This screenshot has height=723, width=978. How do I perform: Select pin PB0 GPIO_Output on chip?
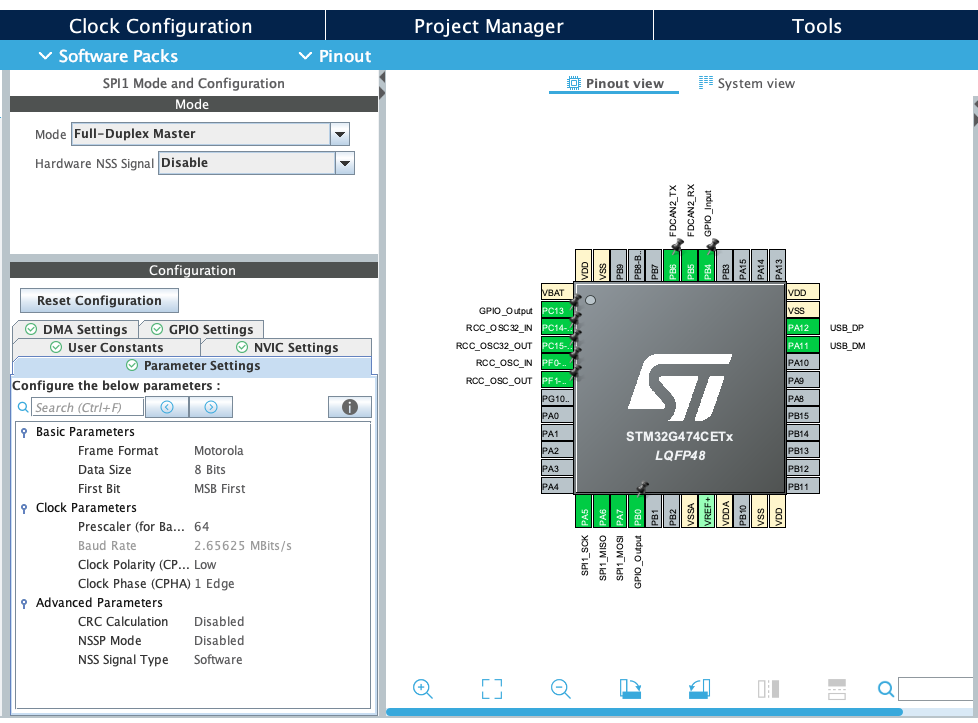637,511
